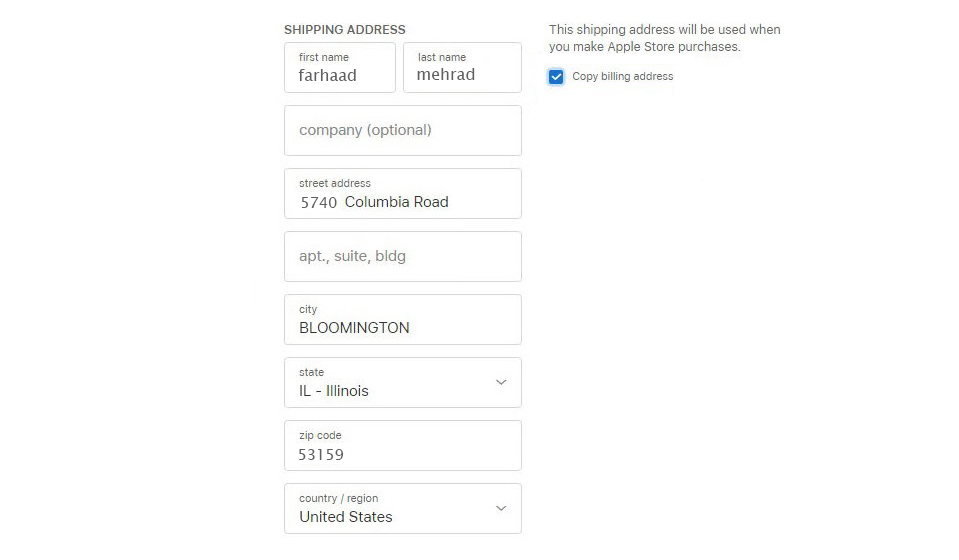Image resolution: width=959 pixels, height=560 pixels.
Task: Focus the first name field containing farhaad
Action: coord(340,68)
